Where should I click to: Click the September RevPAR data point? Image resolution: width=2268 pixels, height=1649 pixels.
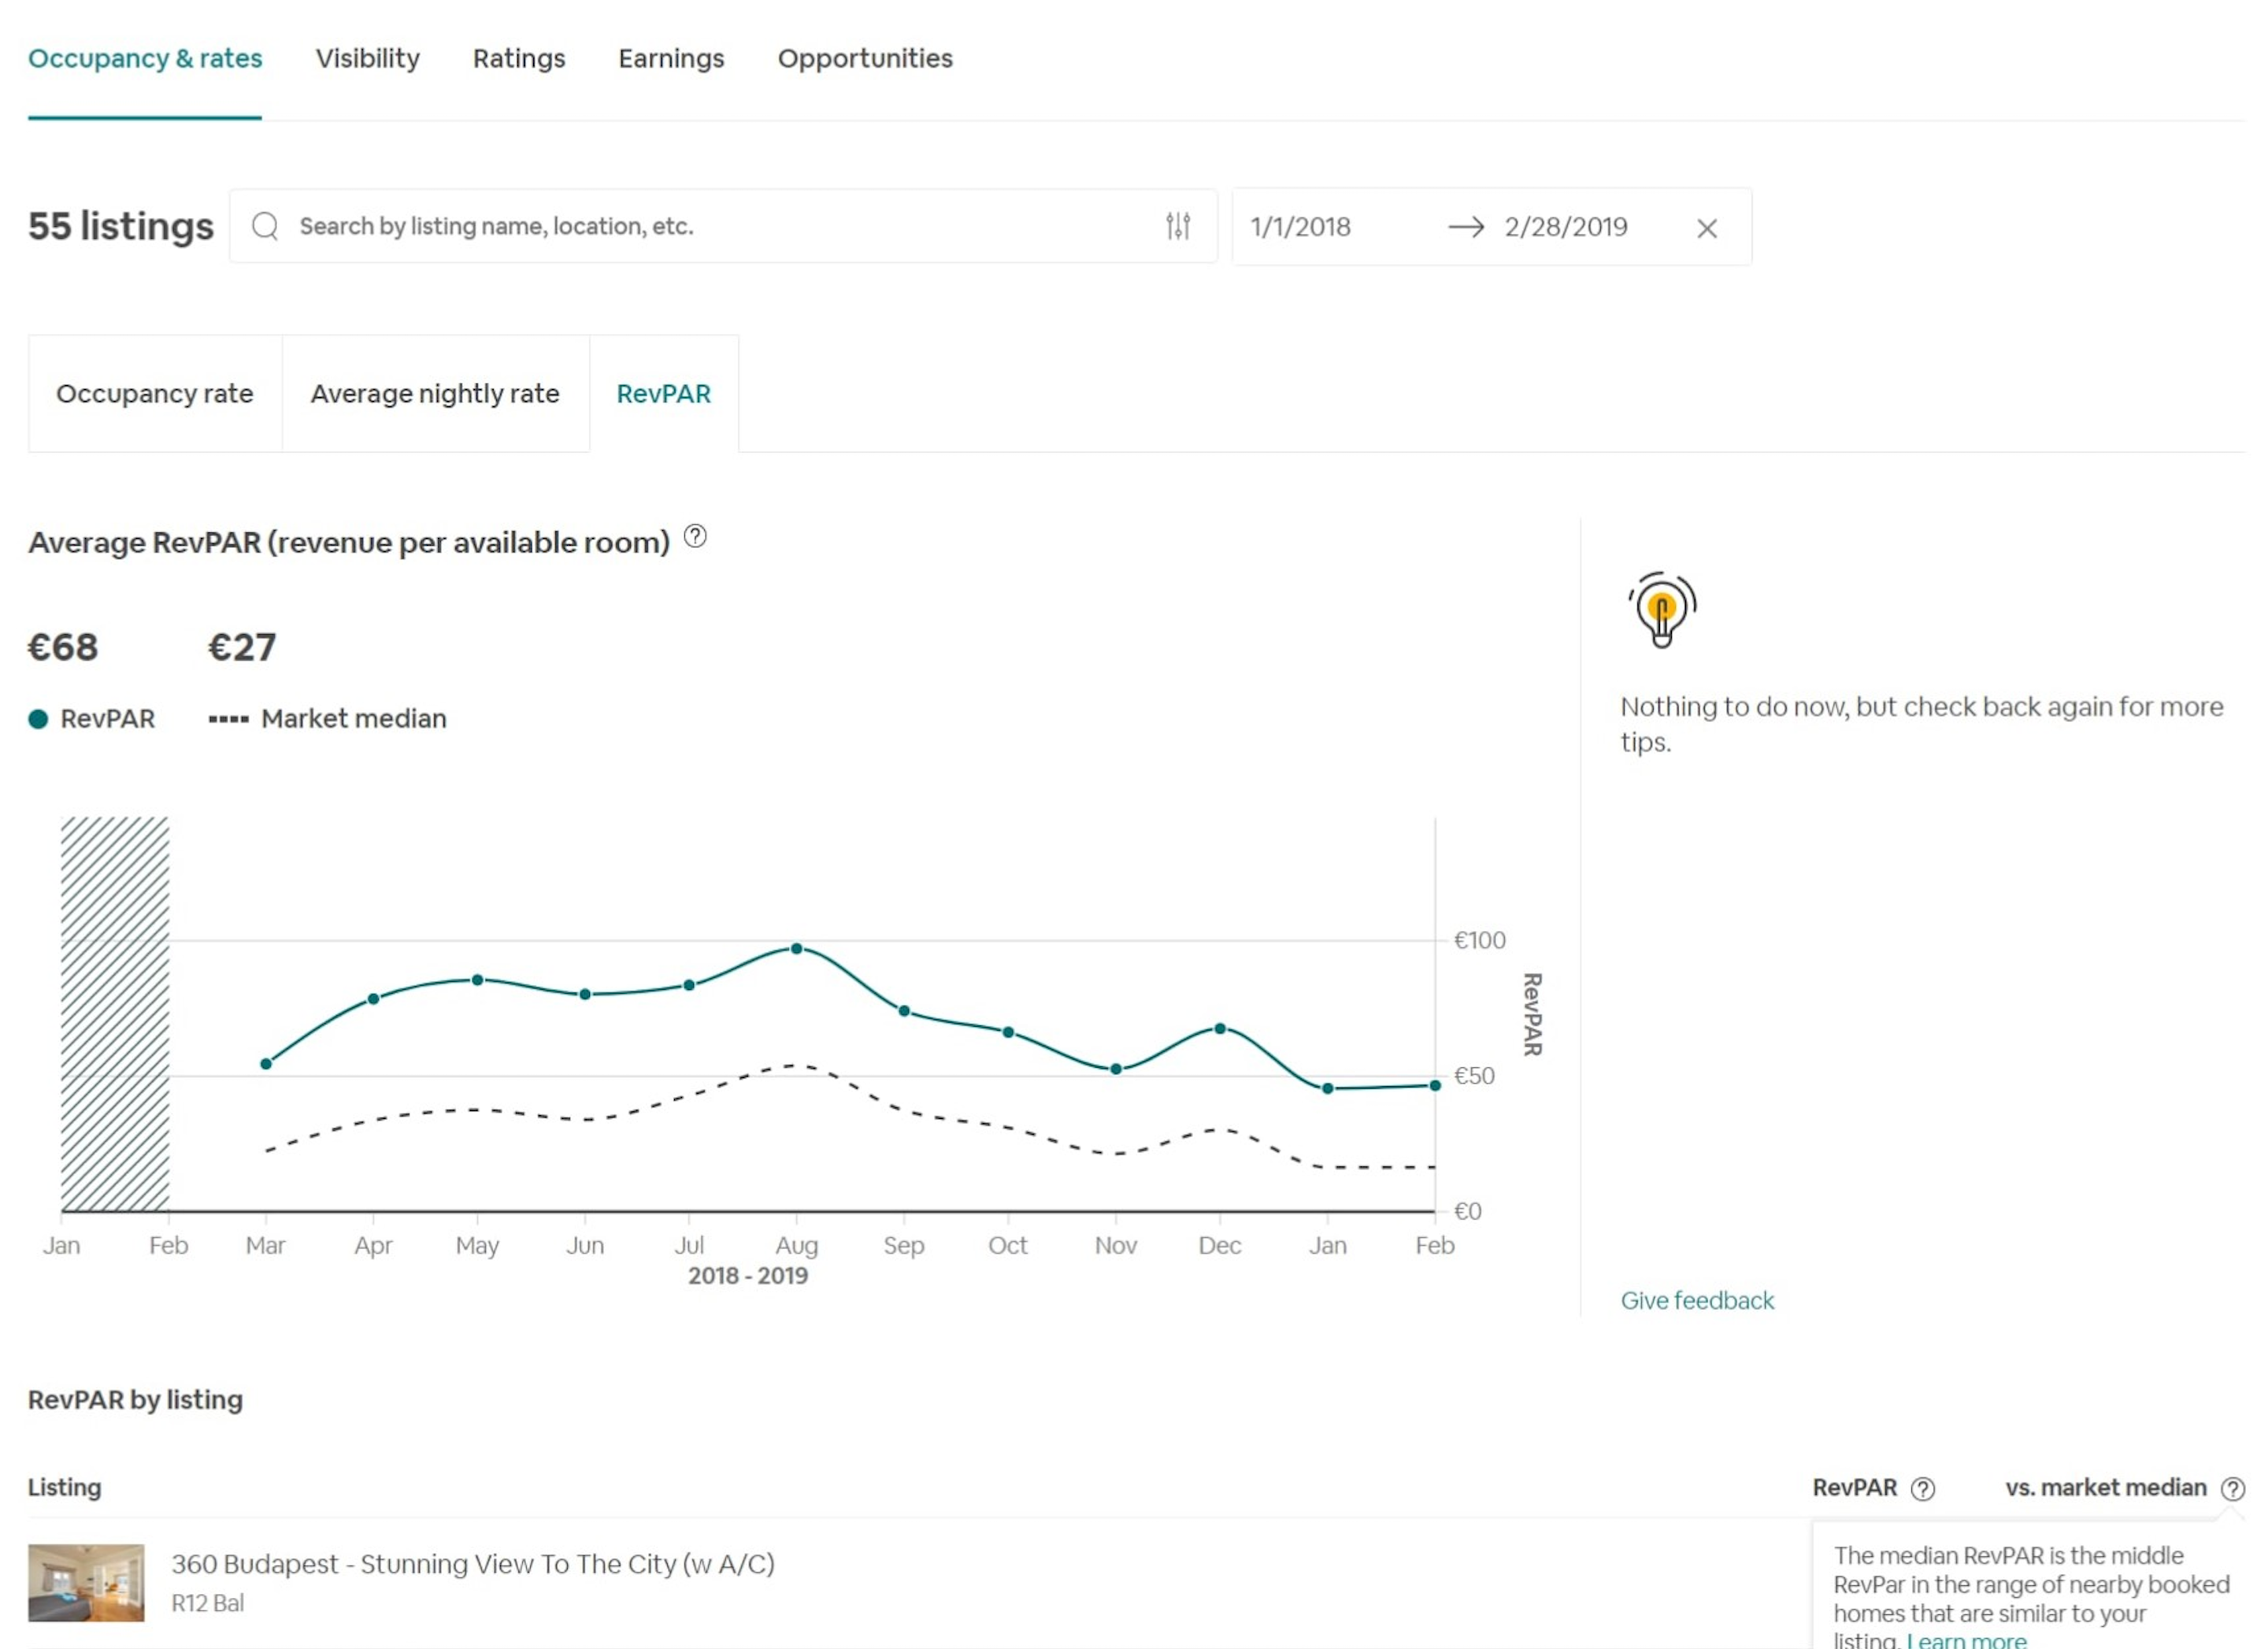pos(904,1011)
